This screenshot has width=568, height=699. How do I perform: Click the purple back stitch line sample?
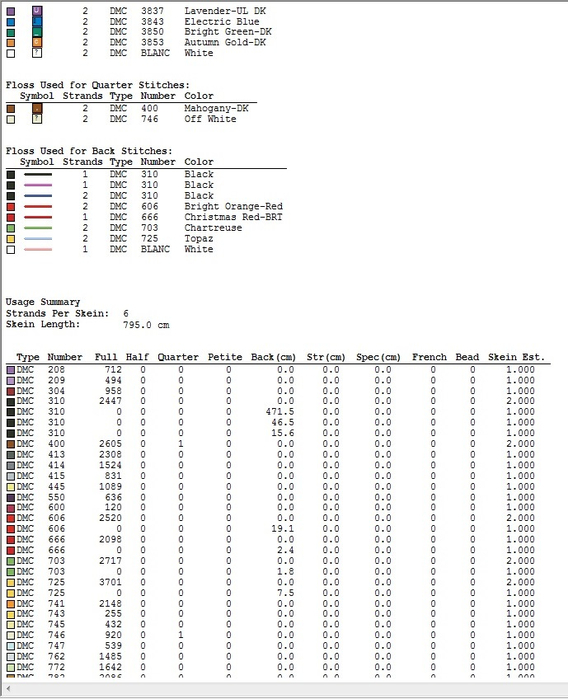(38, 185)
